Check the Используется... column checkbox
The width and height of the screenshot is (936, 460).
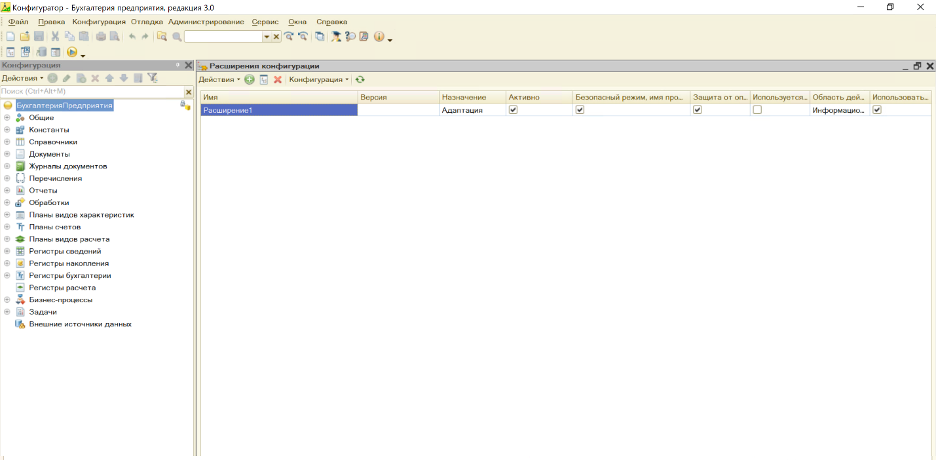[x=758, y=110]
